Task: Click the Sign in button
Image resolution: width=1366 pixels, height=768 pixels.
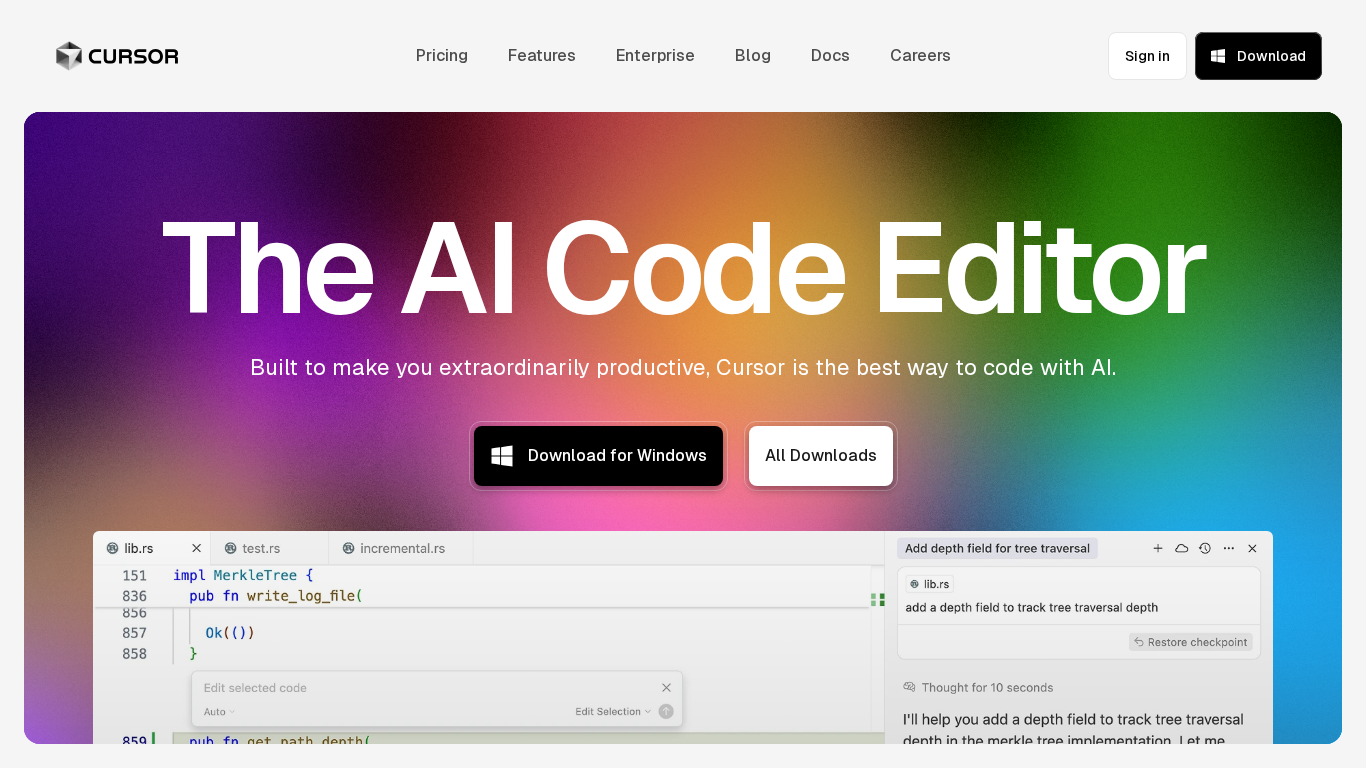Action: [1147, 56]
